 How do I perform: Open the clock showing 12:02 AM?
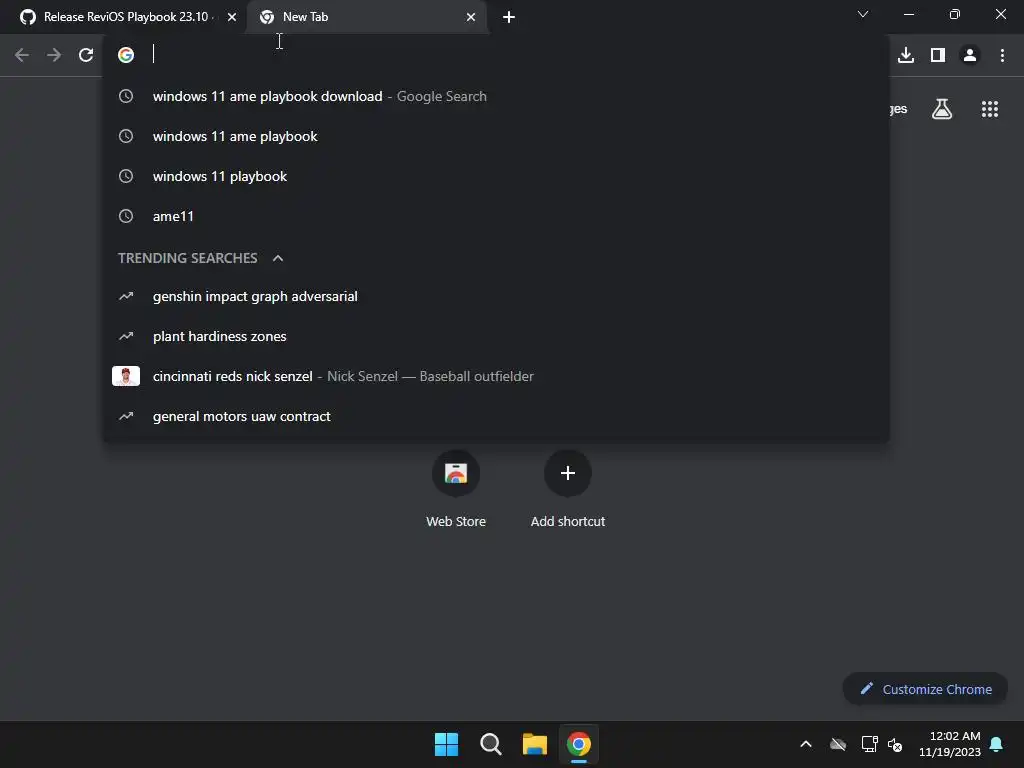coord(950,744)
